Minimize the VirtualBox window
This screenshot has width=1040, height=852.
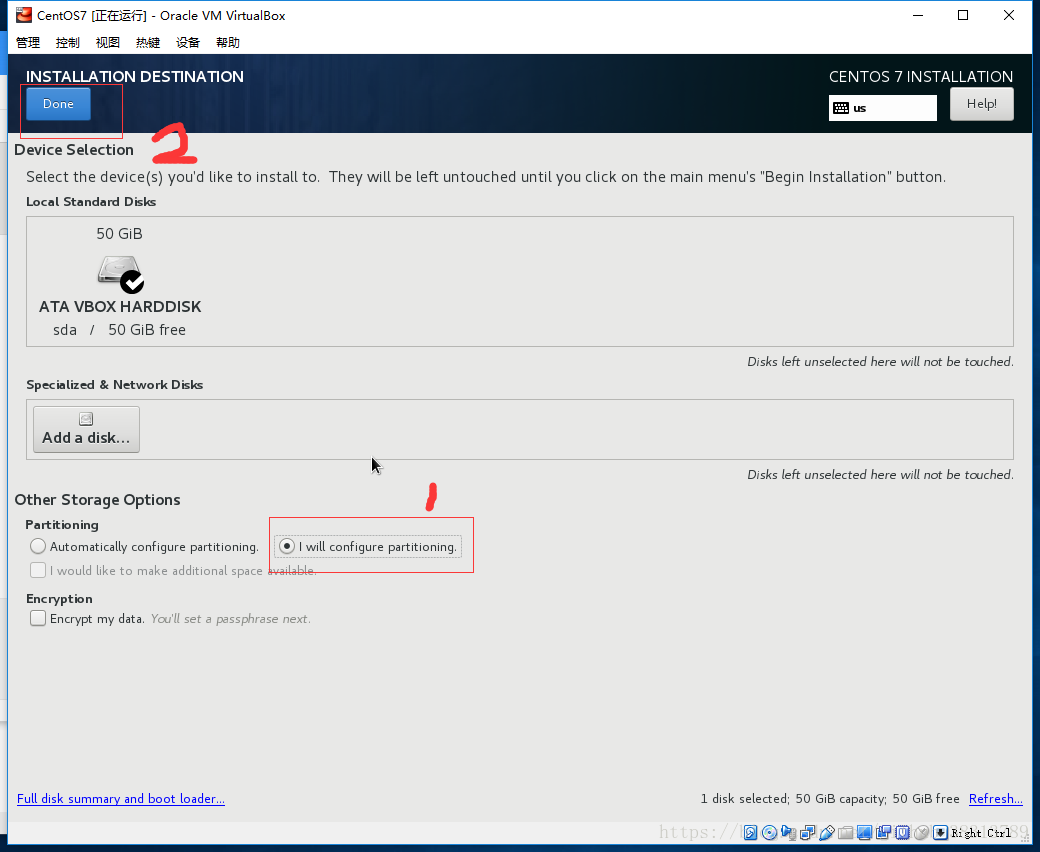918,15
